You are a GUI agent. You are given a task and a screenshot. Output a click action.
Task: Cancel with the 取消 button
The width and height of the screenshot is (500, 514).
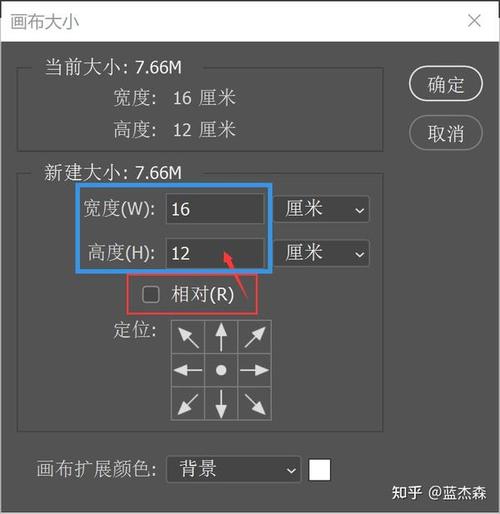point(446,133)
